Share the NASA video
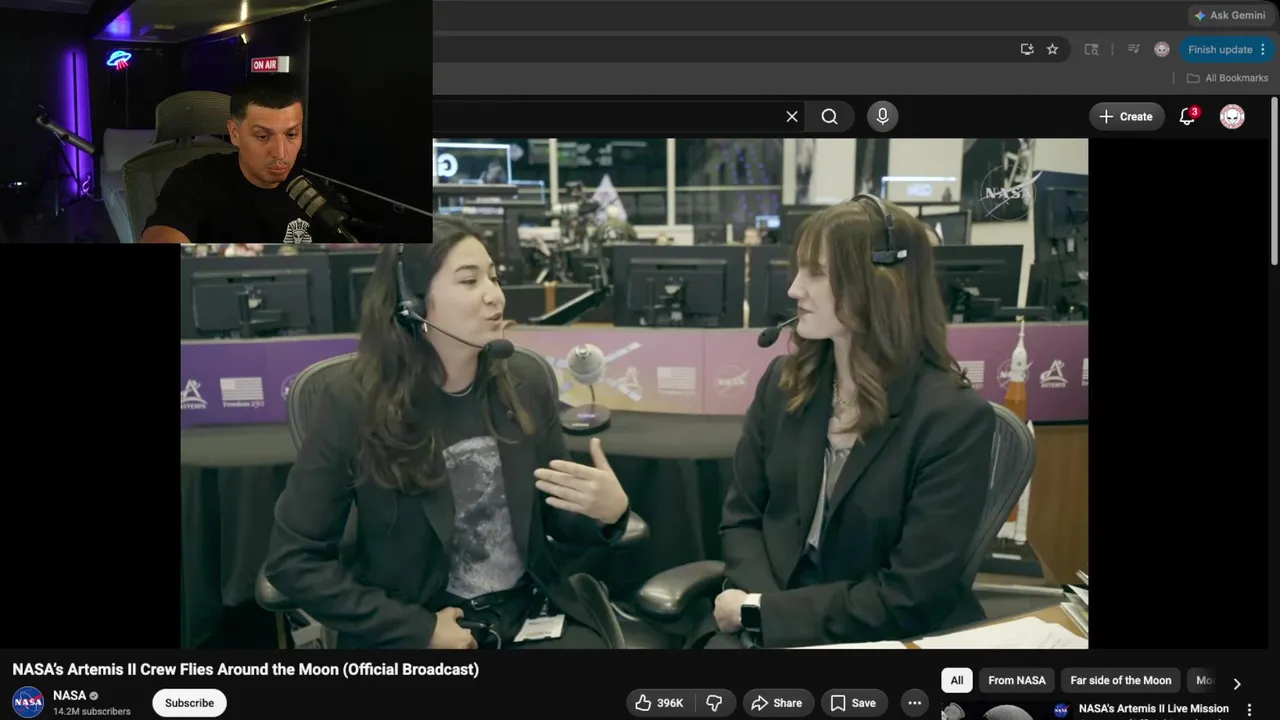 click(x=776, y=703)
